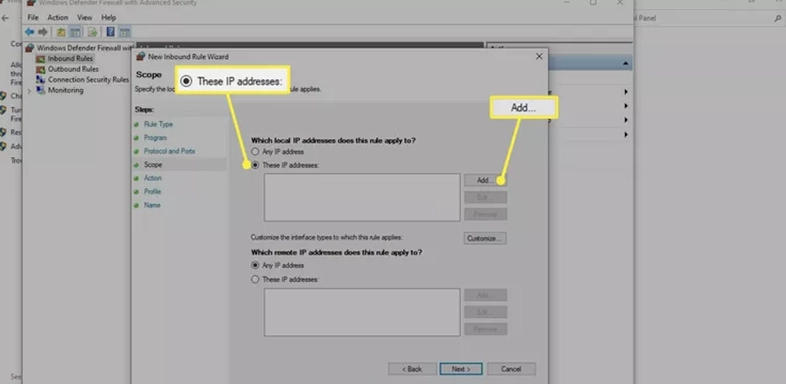Click the Action step in Steps list
786x384 pixels.
153,178
